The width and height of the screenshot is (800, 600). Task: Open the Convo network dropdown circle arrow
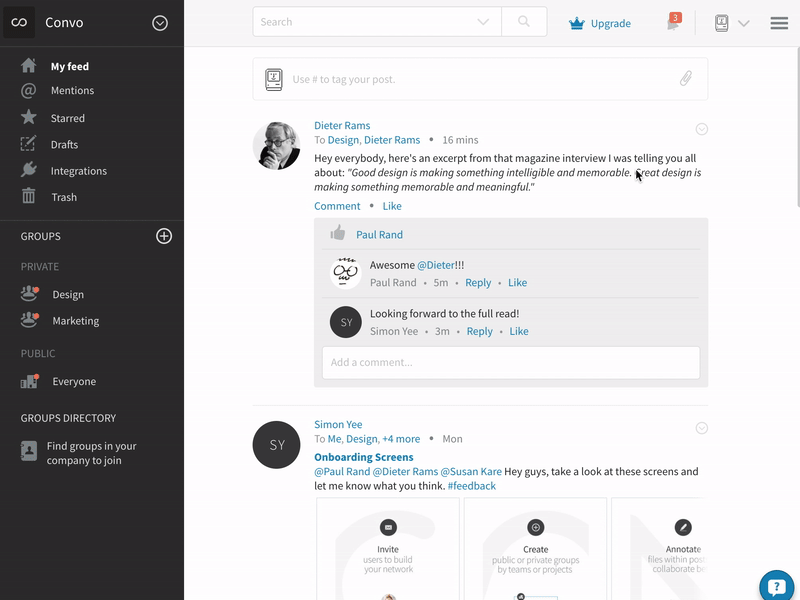tap(160, 23)
